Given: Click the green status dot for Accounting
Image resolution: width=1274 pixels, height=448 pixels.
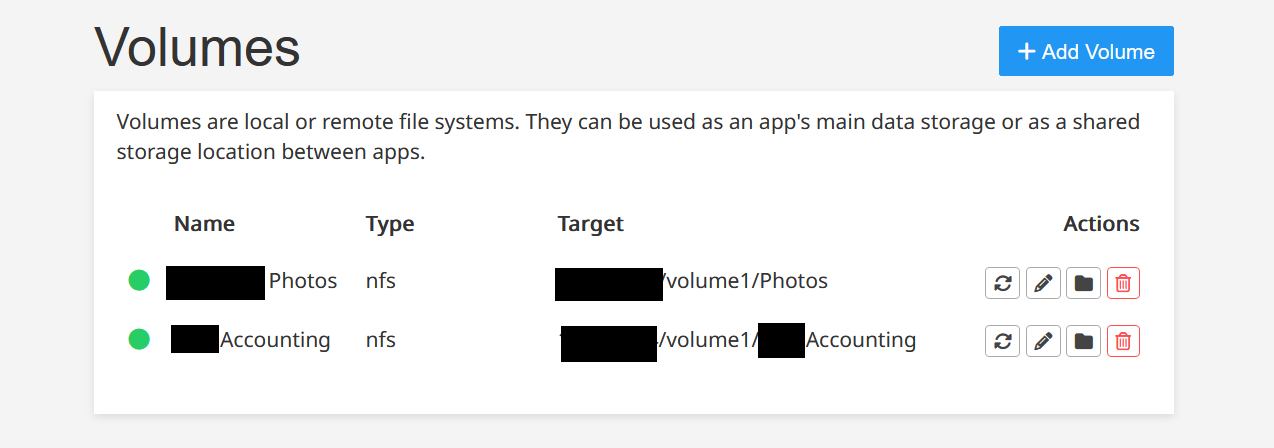Looking at the screenshot, I should (x=139, y=340).
